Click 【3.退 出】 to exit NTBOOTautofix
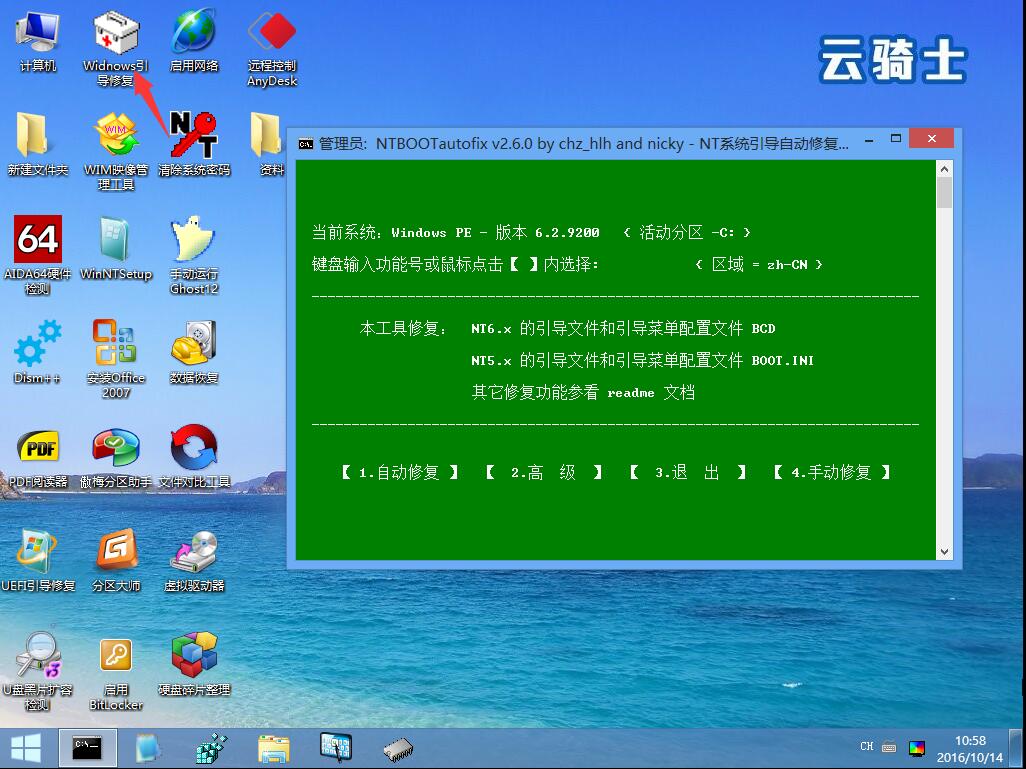The image size is (1026, 769). [x=687, y=472]
